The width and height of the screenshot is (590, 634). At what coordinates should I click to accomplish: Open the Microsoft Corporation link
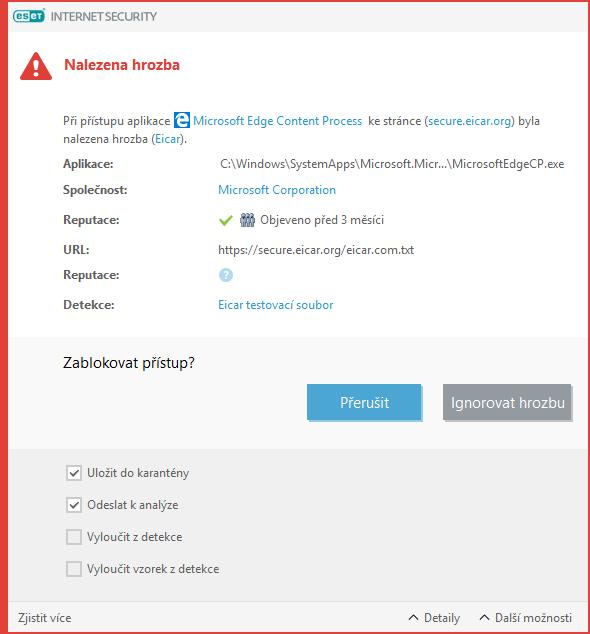(x=277, y=190)
